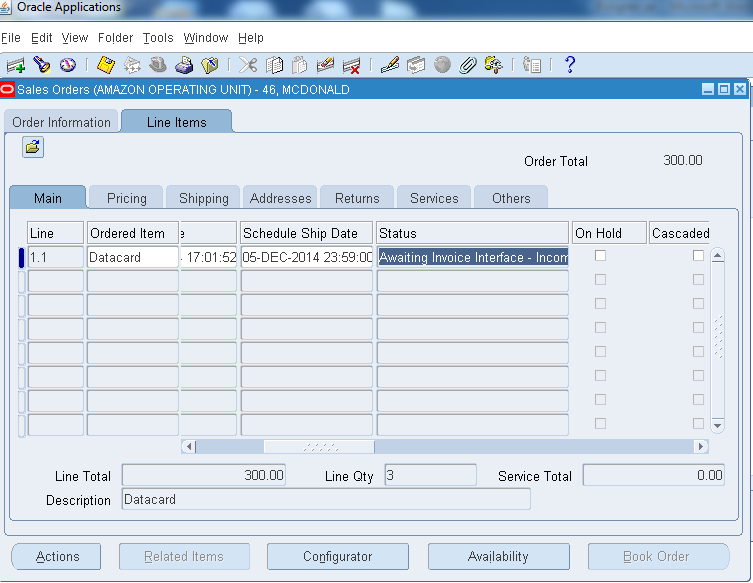Screen dimensions: 753x583
Task: Switch to the Services sub-tab
Action: [434, 198]
